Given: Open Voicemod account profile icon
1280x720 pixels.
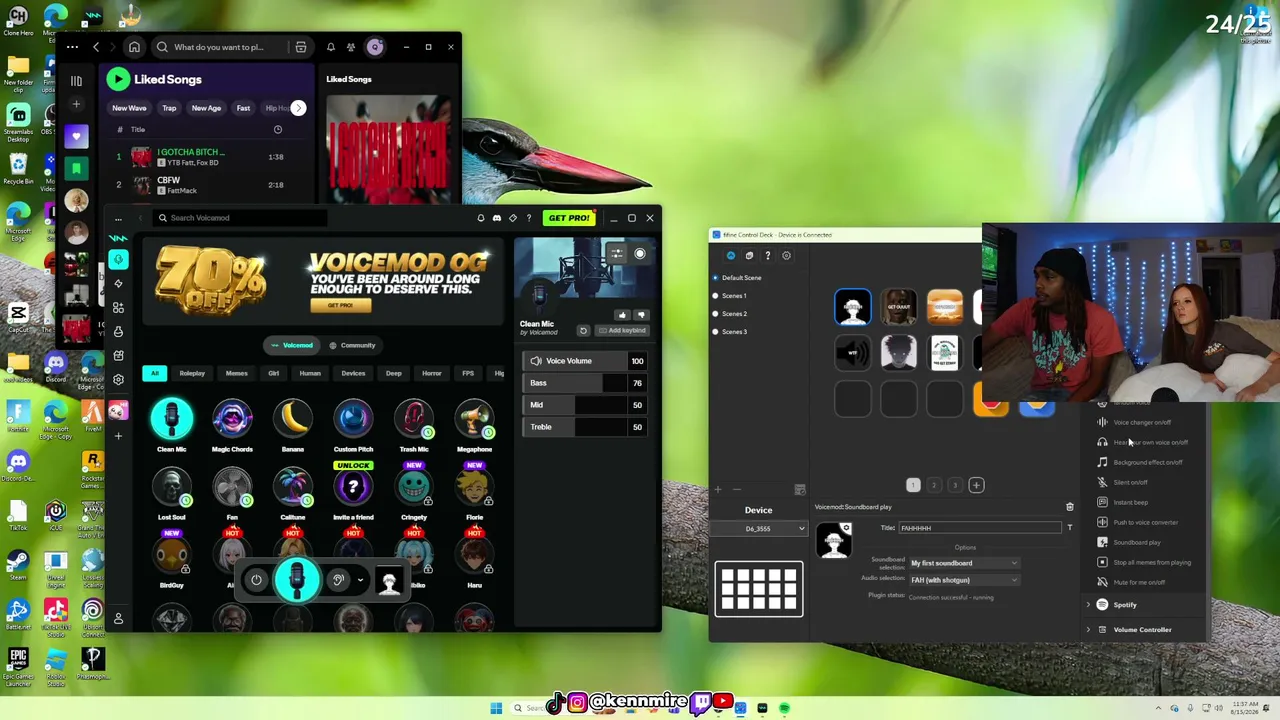Looking at the screenshot, I should pyautogui.click(x=118, y=619).
